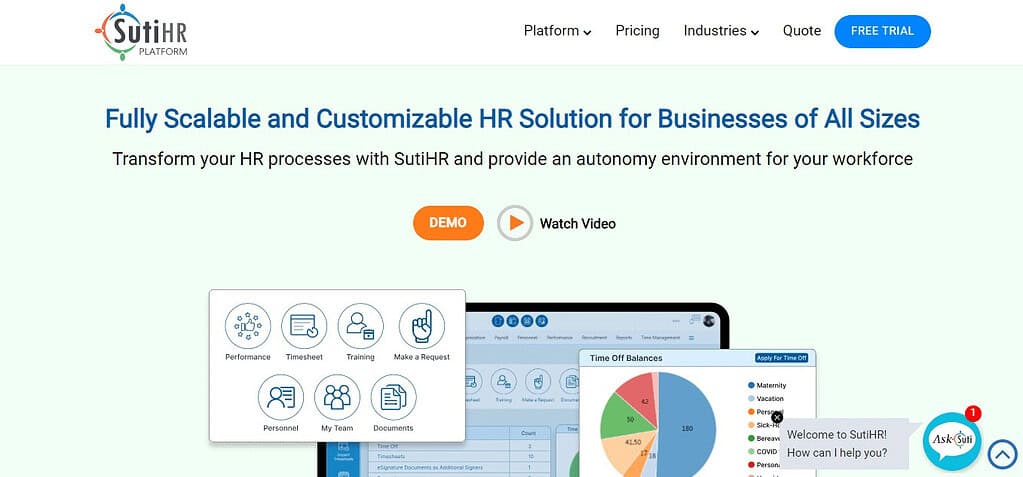Click the SutiHR Platform logo
This screenshot has height=477, width=1023.
(141, 32)
